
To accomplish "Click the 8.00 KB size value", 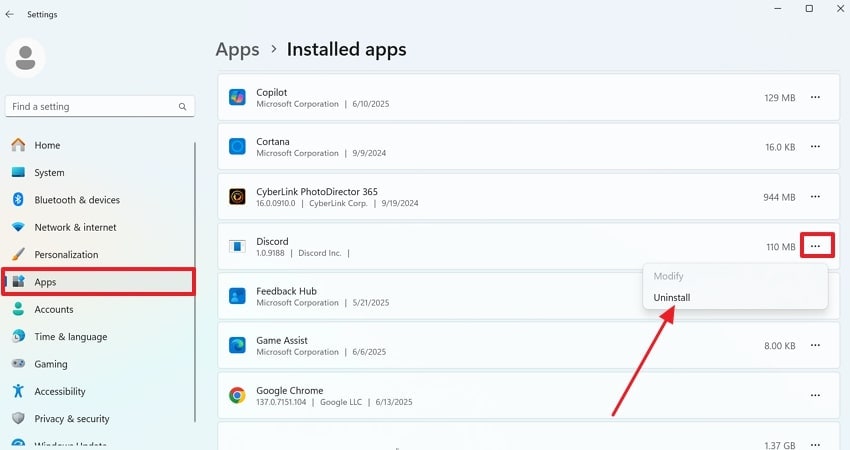I will pyautogui.click(x=780, y=346).
